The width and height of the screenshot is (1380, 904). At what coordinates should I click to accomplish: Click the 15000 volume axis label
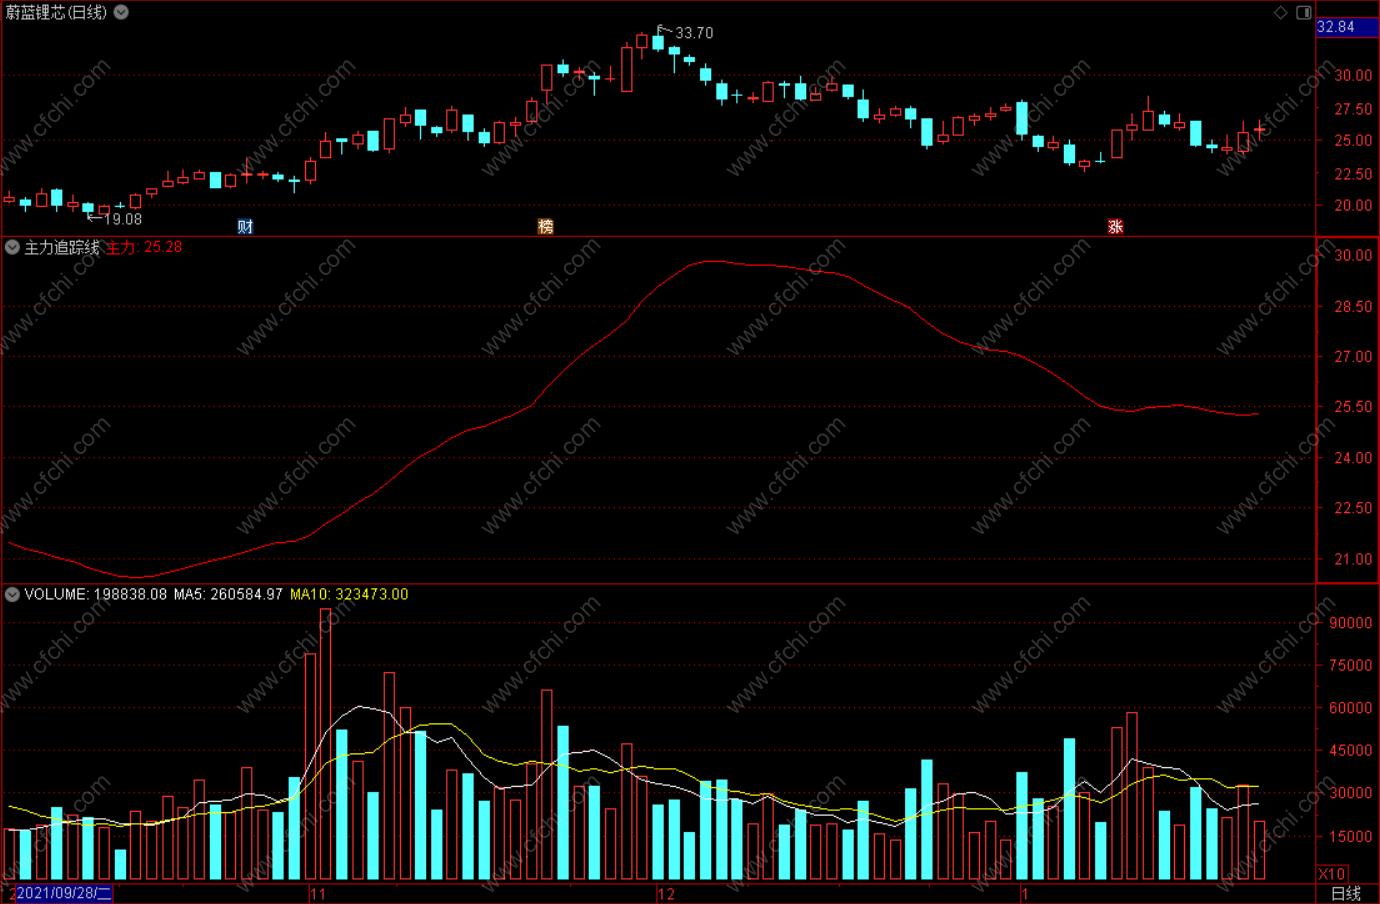coord(1351,836)
